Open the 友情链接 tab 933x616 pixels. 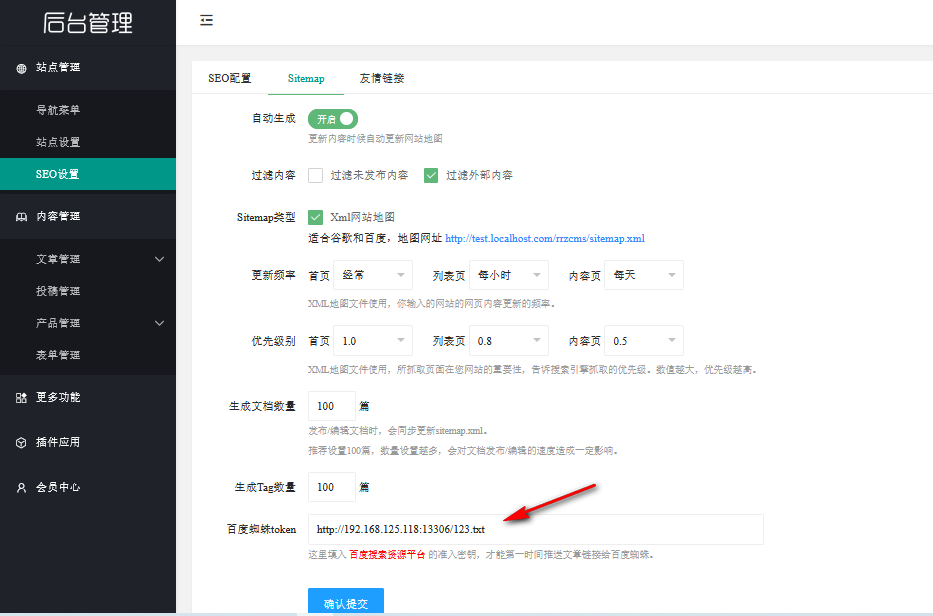(381, 78)
